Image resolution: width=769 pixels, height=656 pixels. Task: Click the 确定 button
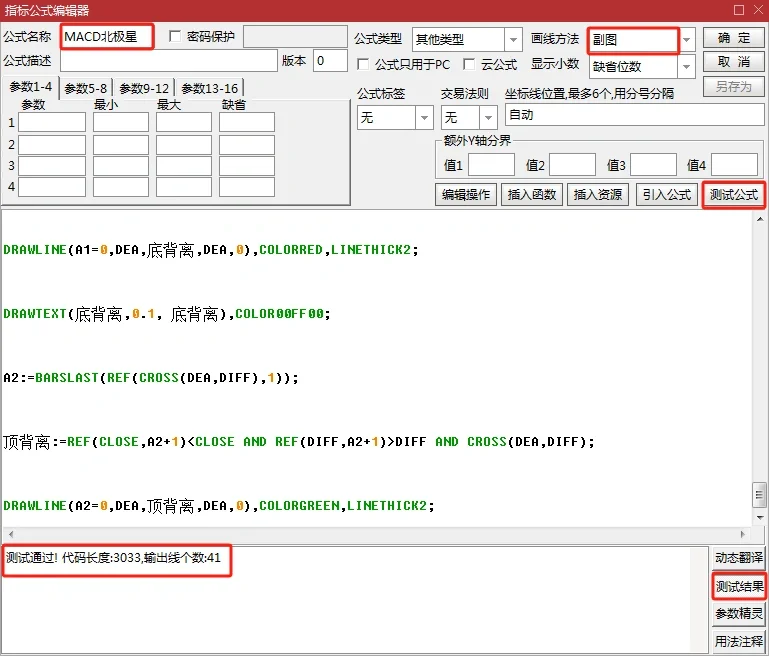point(734,38)
